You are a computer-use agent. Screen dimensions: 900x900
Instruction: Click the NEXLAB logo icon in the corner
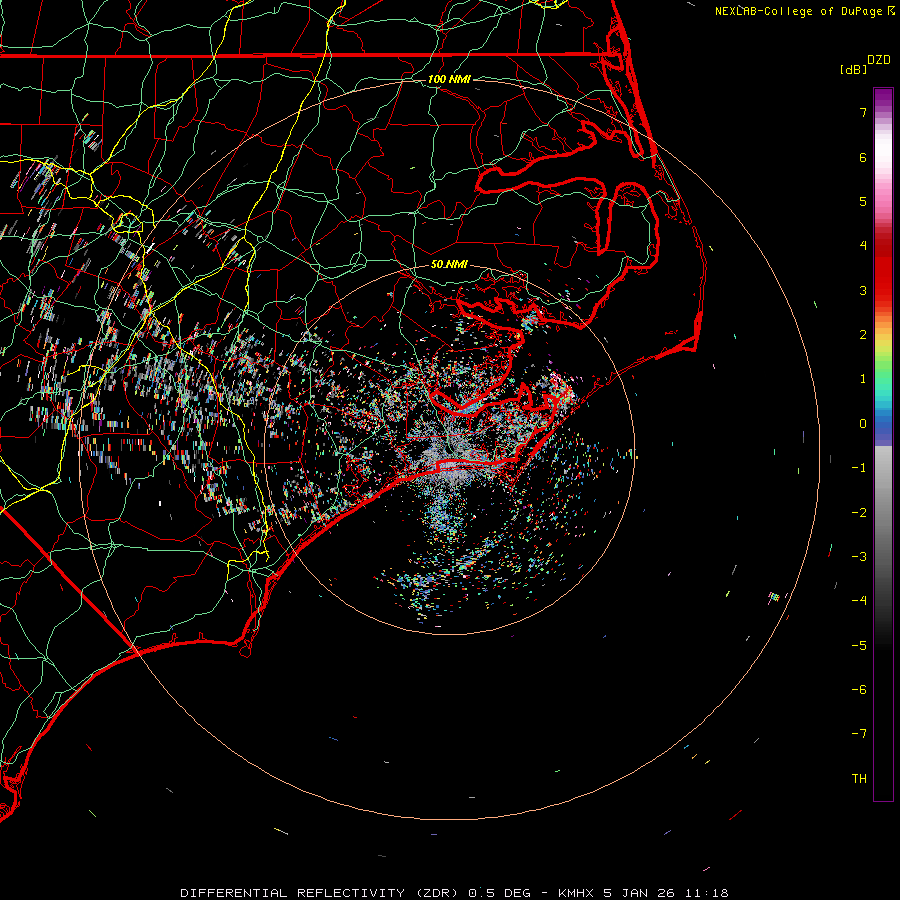[891, 11]
